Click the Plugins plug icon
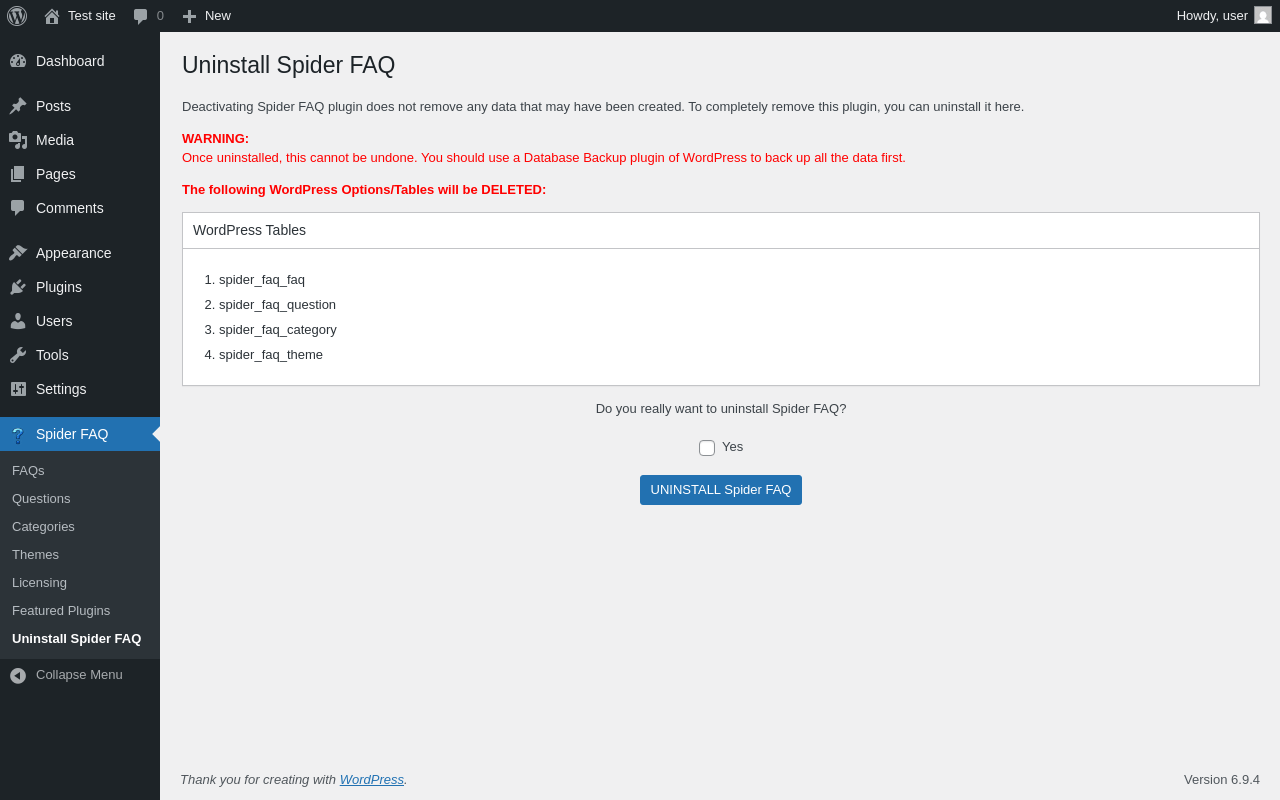Viewport: 1280px width, 800px height. pyautogui.click(x=18, y=287)
